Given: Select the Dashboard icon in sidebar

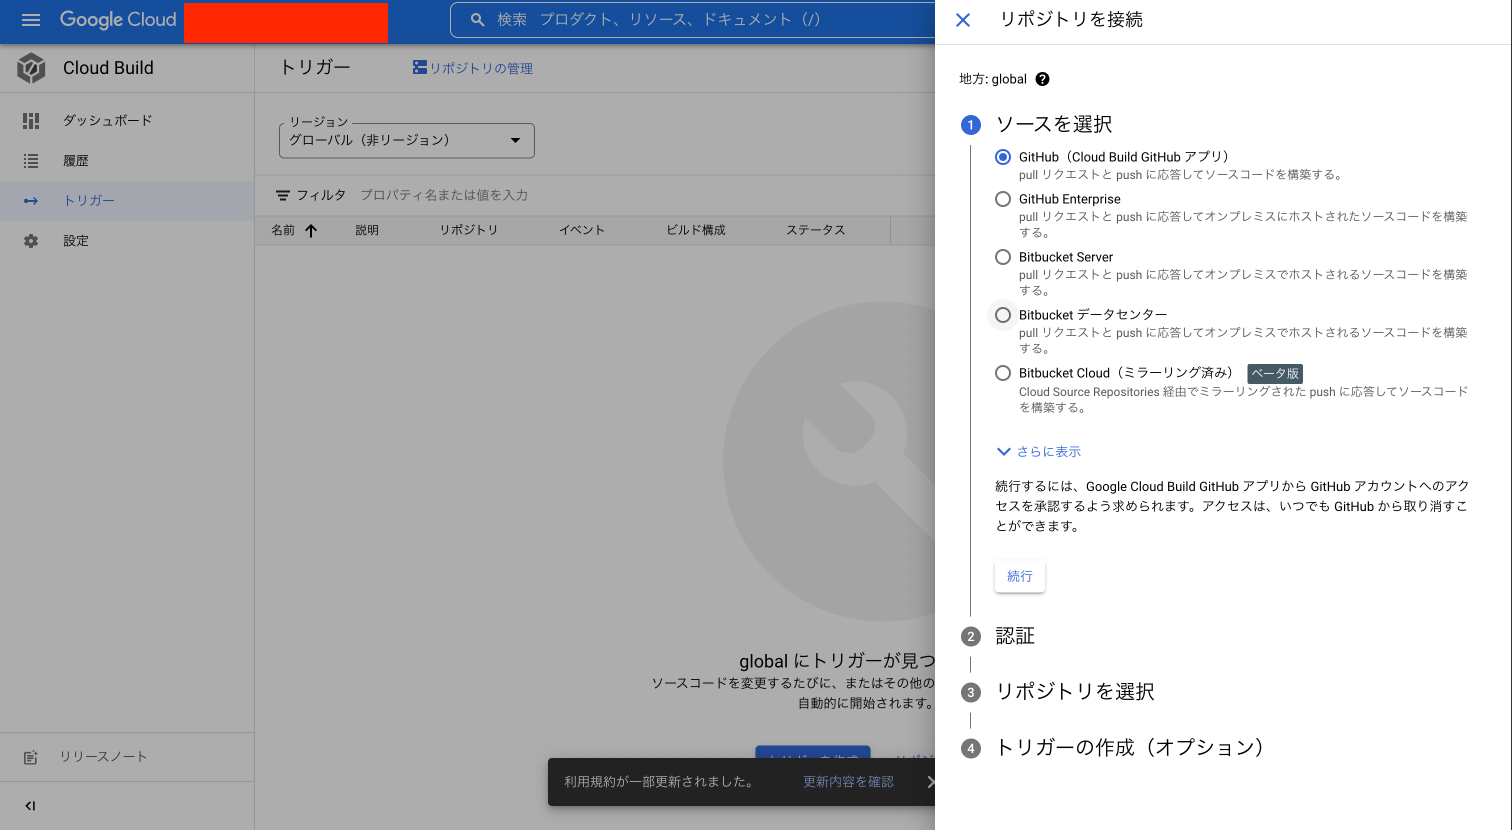Looking at the screenshot, I should click(30, 120).
